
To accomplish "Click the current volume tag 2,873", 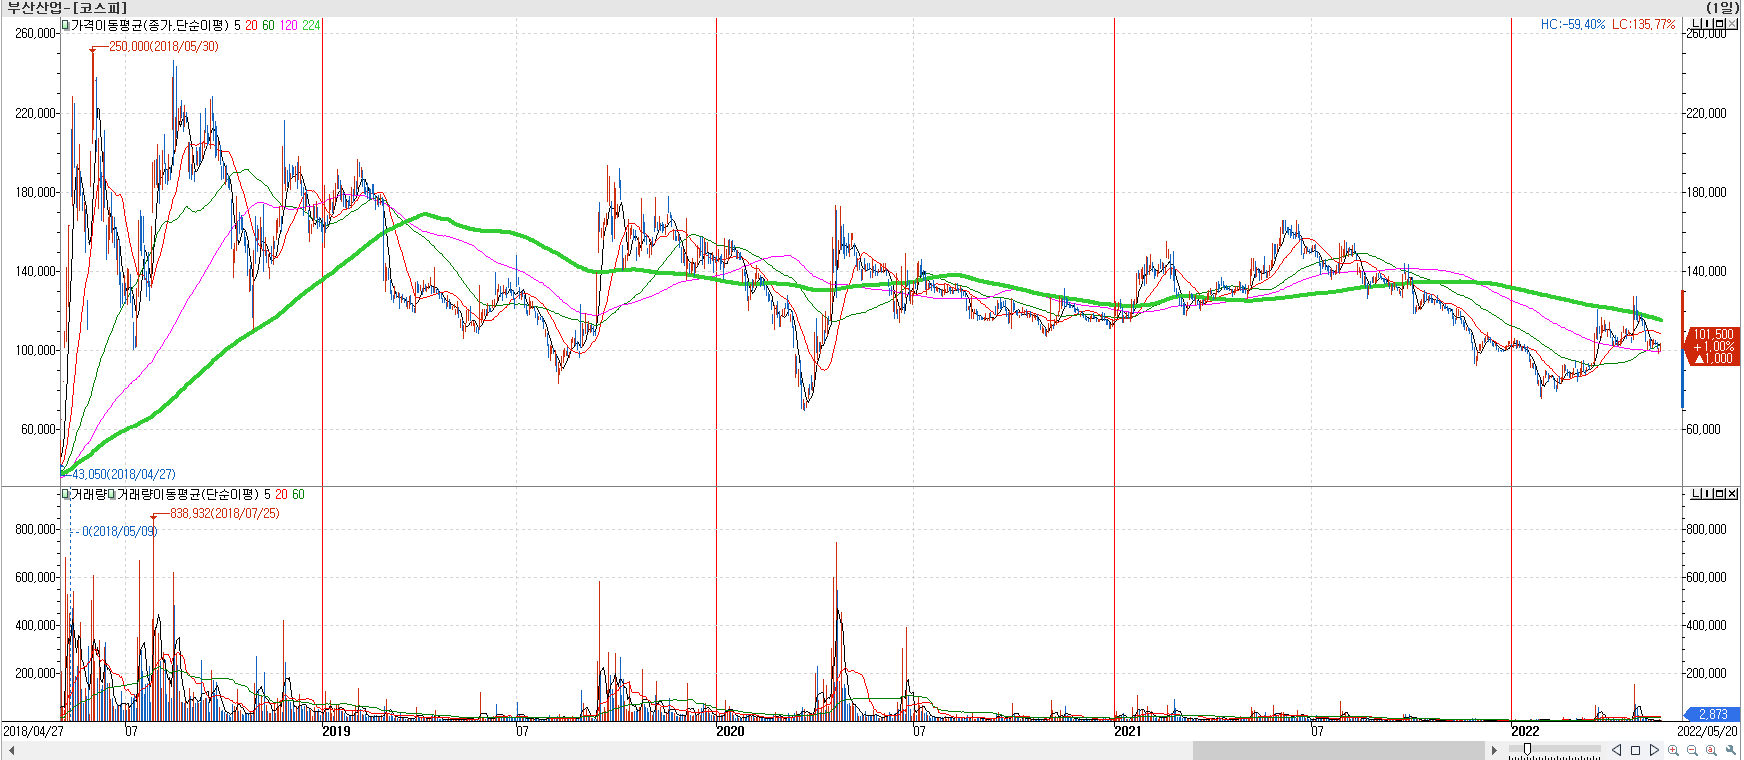I will tap(1711, 714).
